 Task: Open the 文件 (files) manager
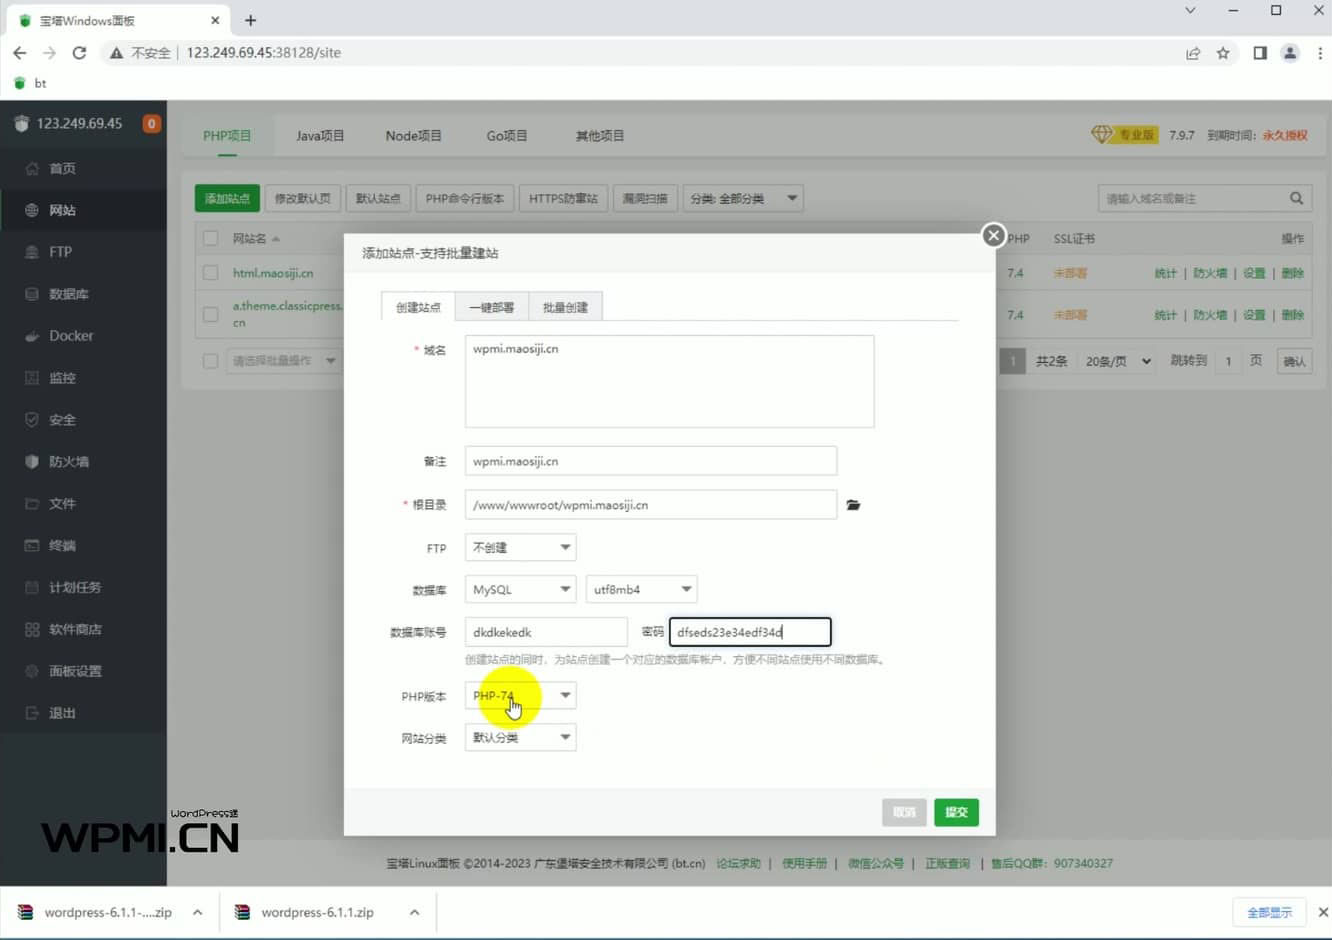pyautogui.click(x=62, y=503)
